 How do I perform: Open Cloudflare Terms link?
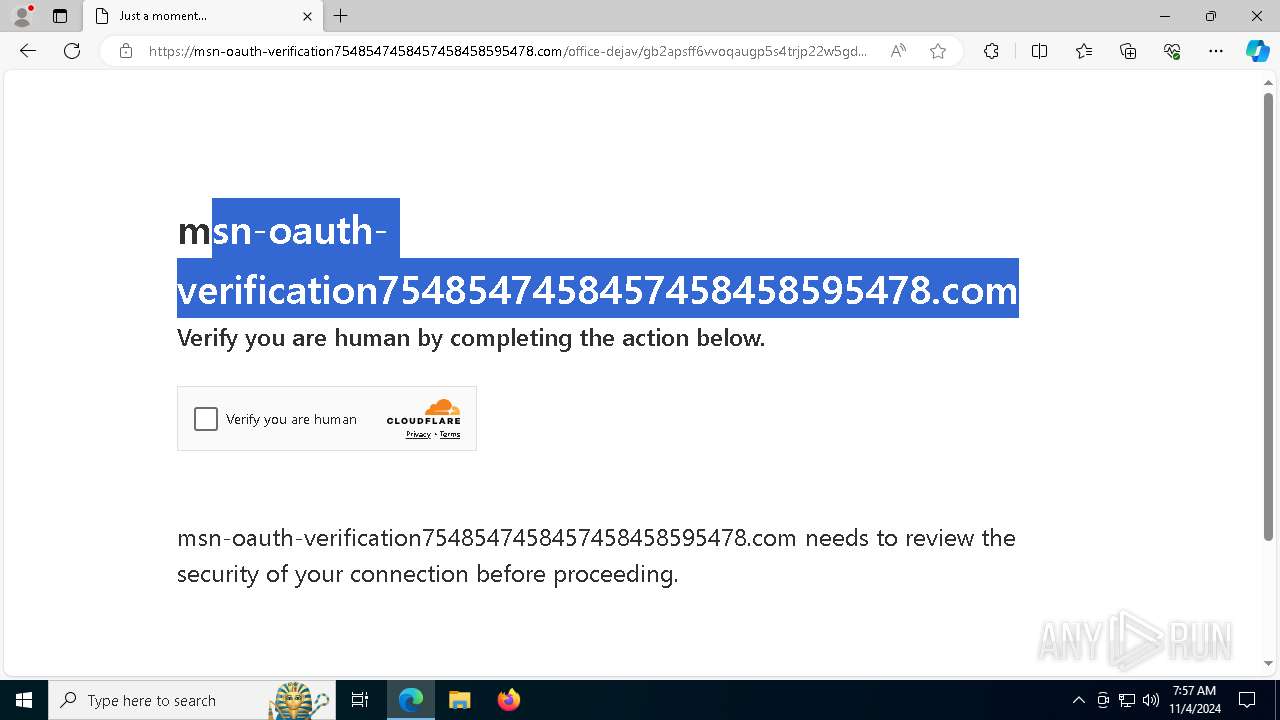click(x=450, y=434)
